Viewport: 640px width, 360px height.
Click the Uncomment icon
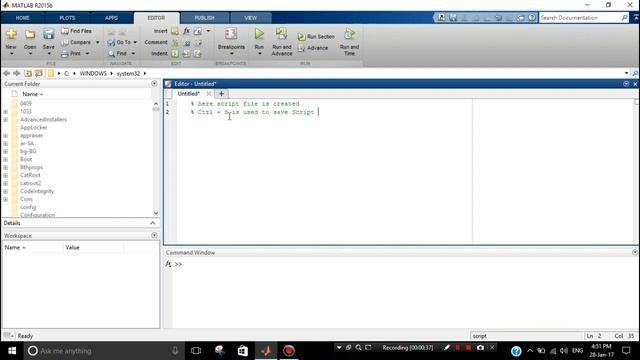187,42
